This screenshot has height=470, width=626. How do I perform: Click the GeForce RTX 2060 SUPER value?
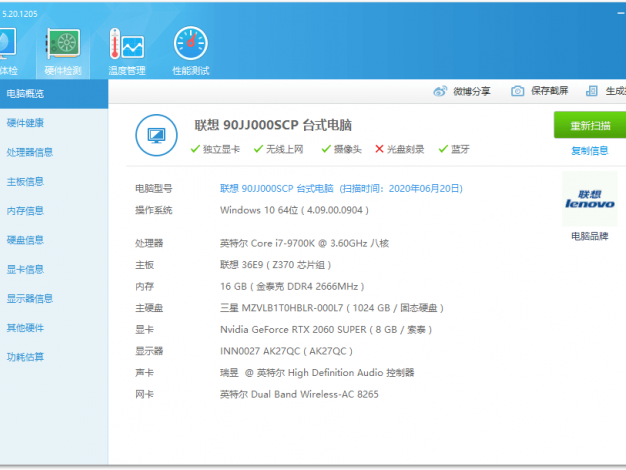click(x=326, y=329)
